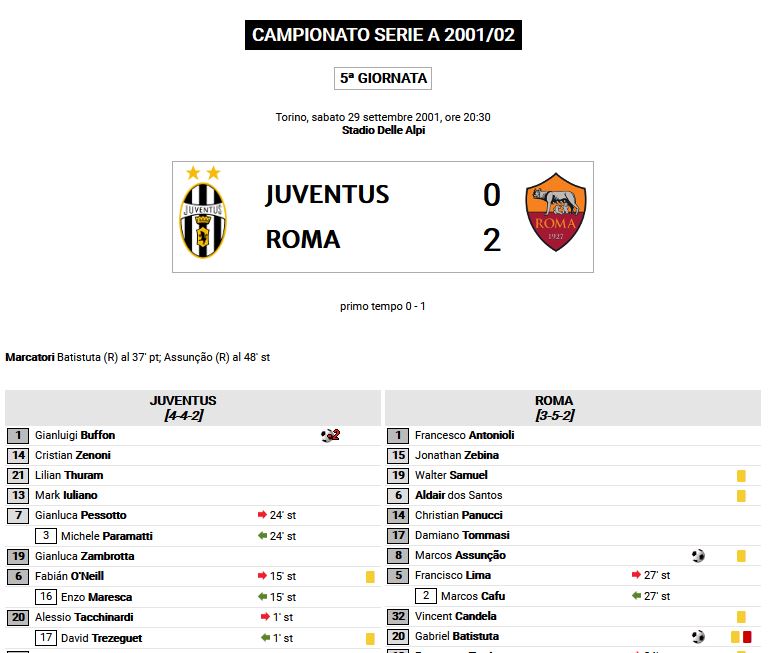Image resolution: width=768 pixels, height=653 pixels.
Task: Select Francesco Antonioli's name
Action: [464, 435]
